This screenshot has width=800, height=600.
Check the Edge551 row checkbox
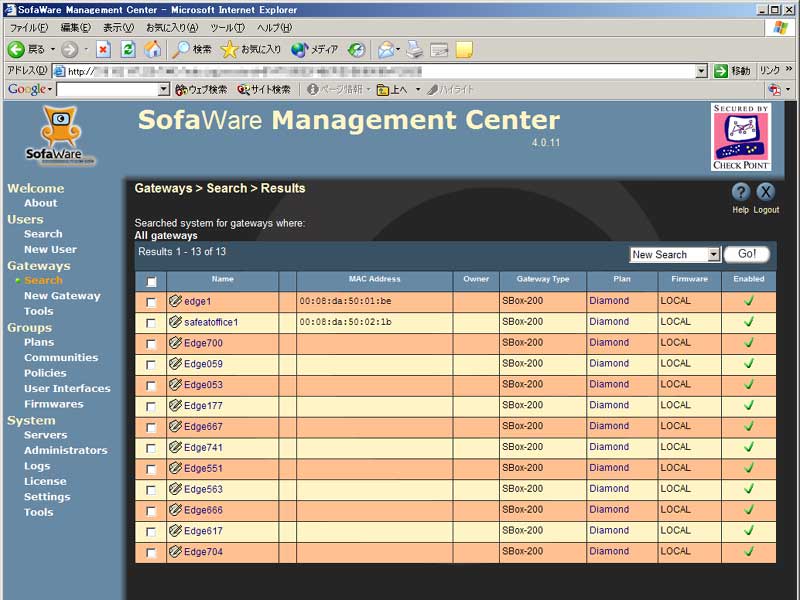(x=151, y=469)
